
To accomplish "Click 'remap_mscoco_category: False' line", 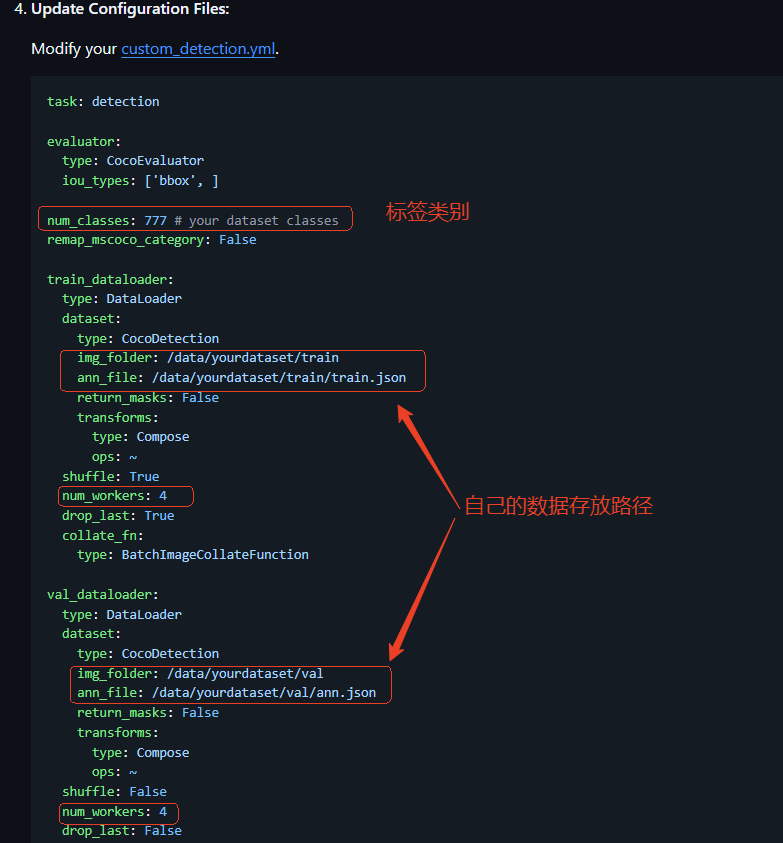I will coord(152,240).
